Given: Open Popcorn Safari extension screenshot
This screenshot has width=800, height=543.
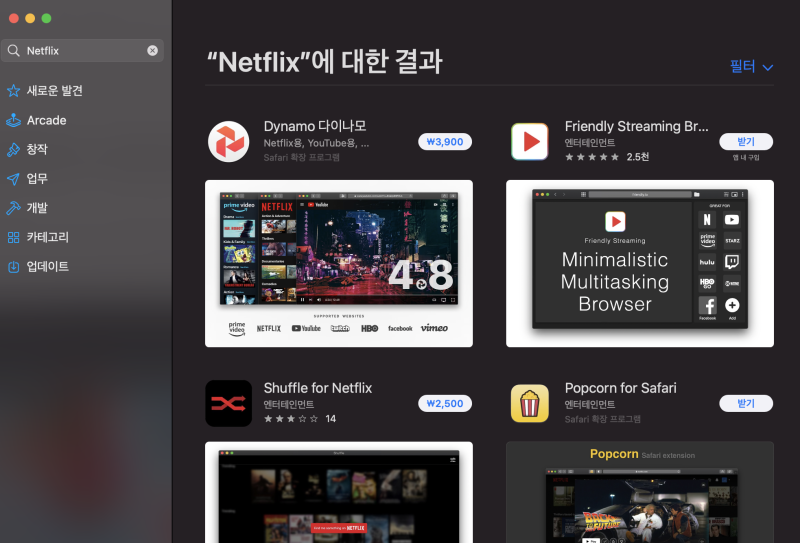Looking at the screenshot, I should click(x=640, y=492).
